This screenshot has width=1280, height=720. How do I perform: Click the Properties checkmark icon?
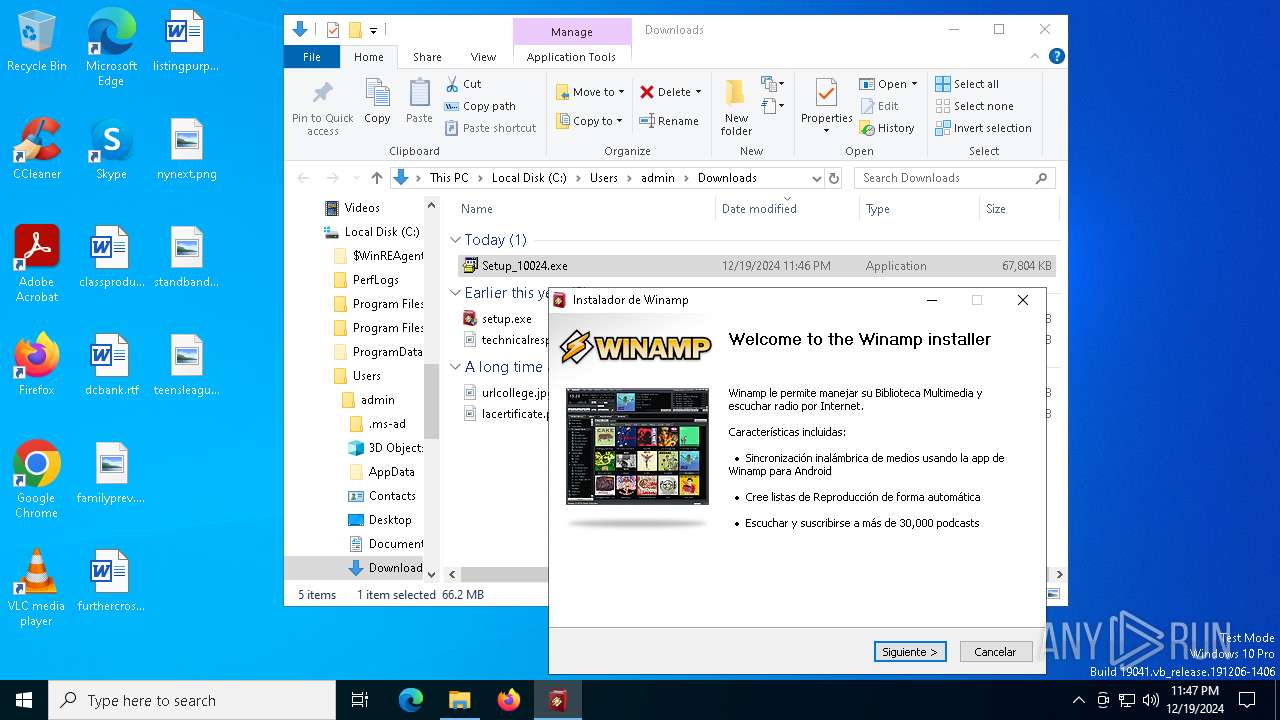click(x=826, y=93)
